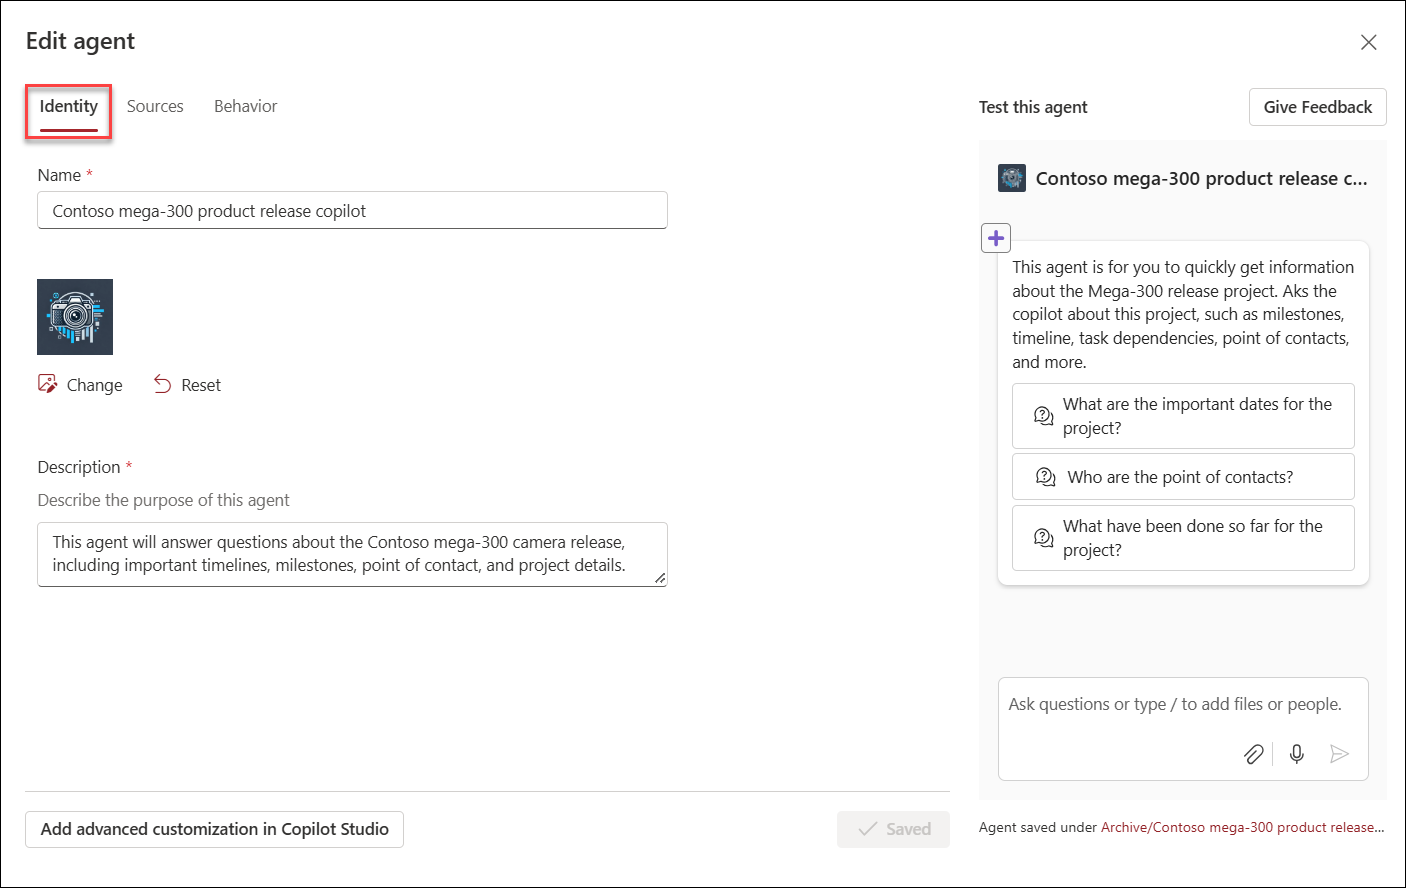Click the question bubble icon on first suggested prompt
The image size is (1406, 888).
[1043, 415]
